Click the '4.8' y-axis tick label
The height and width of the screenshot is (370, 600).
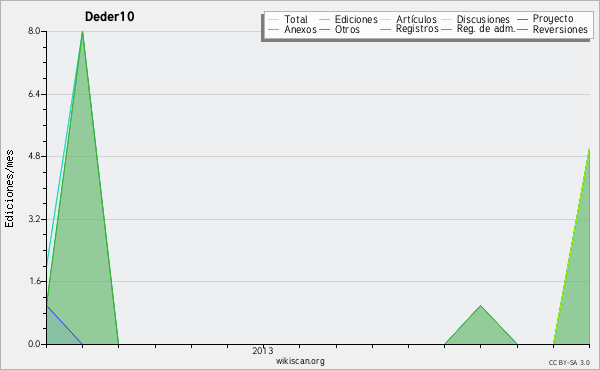34,156
